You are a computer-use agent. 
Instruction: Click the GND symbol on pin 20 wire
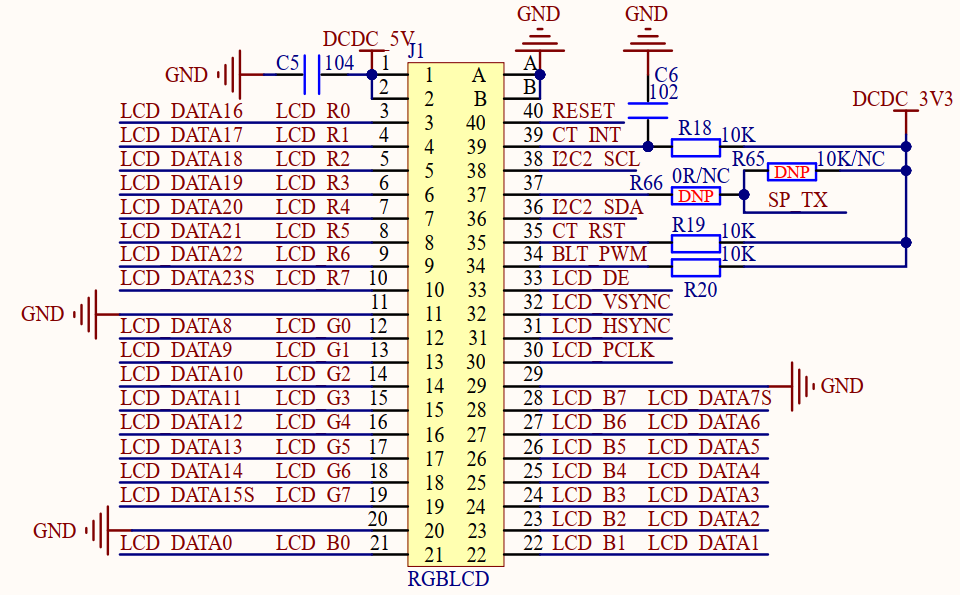tap(98, 531)
